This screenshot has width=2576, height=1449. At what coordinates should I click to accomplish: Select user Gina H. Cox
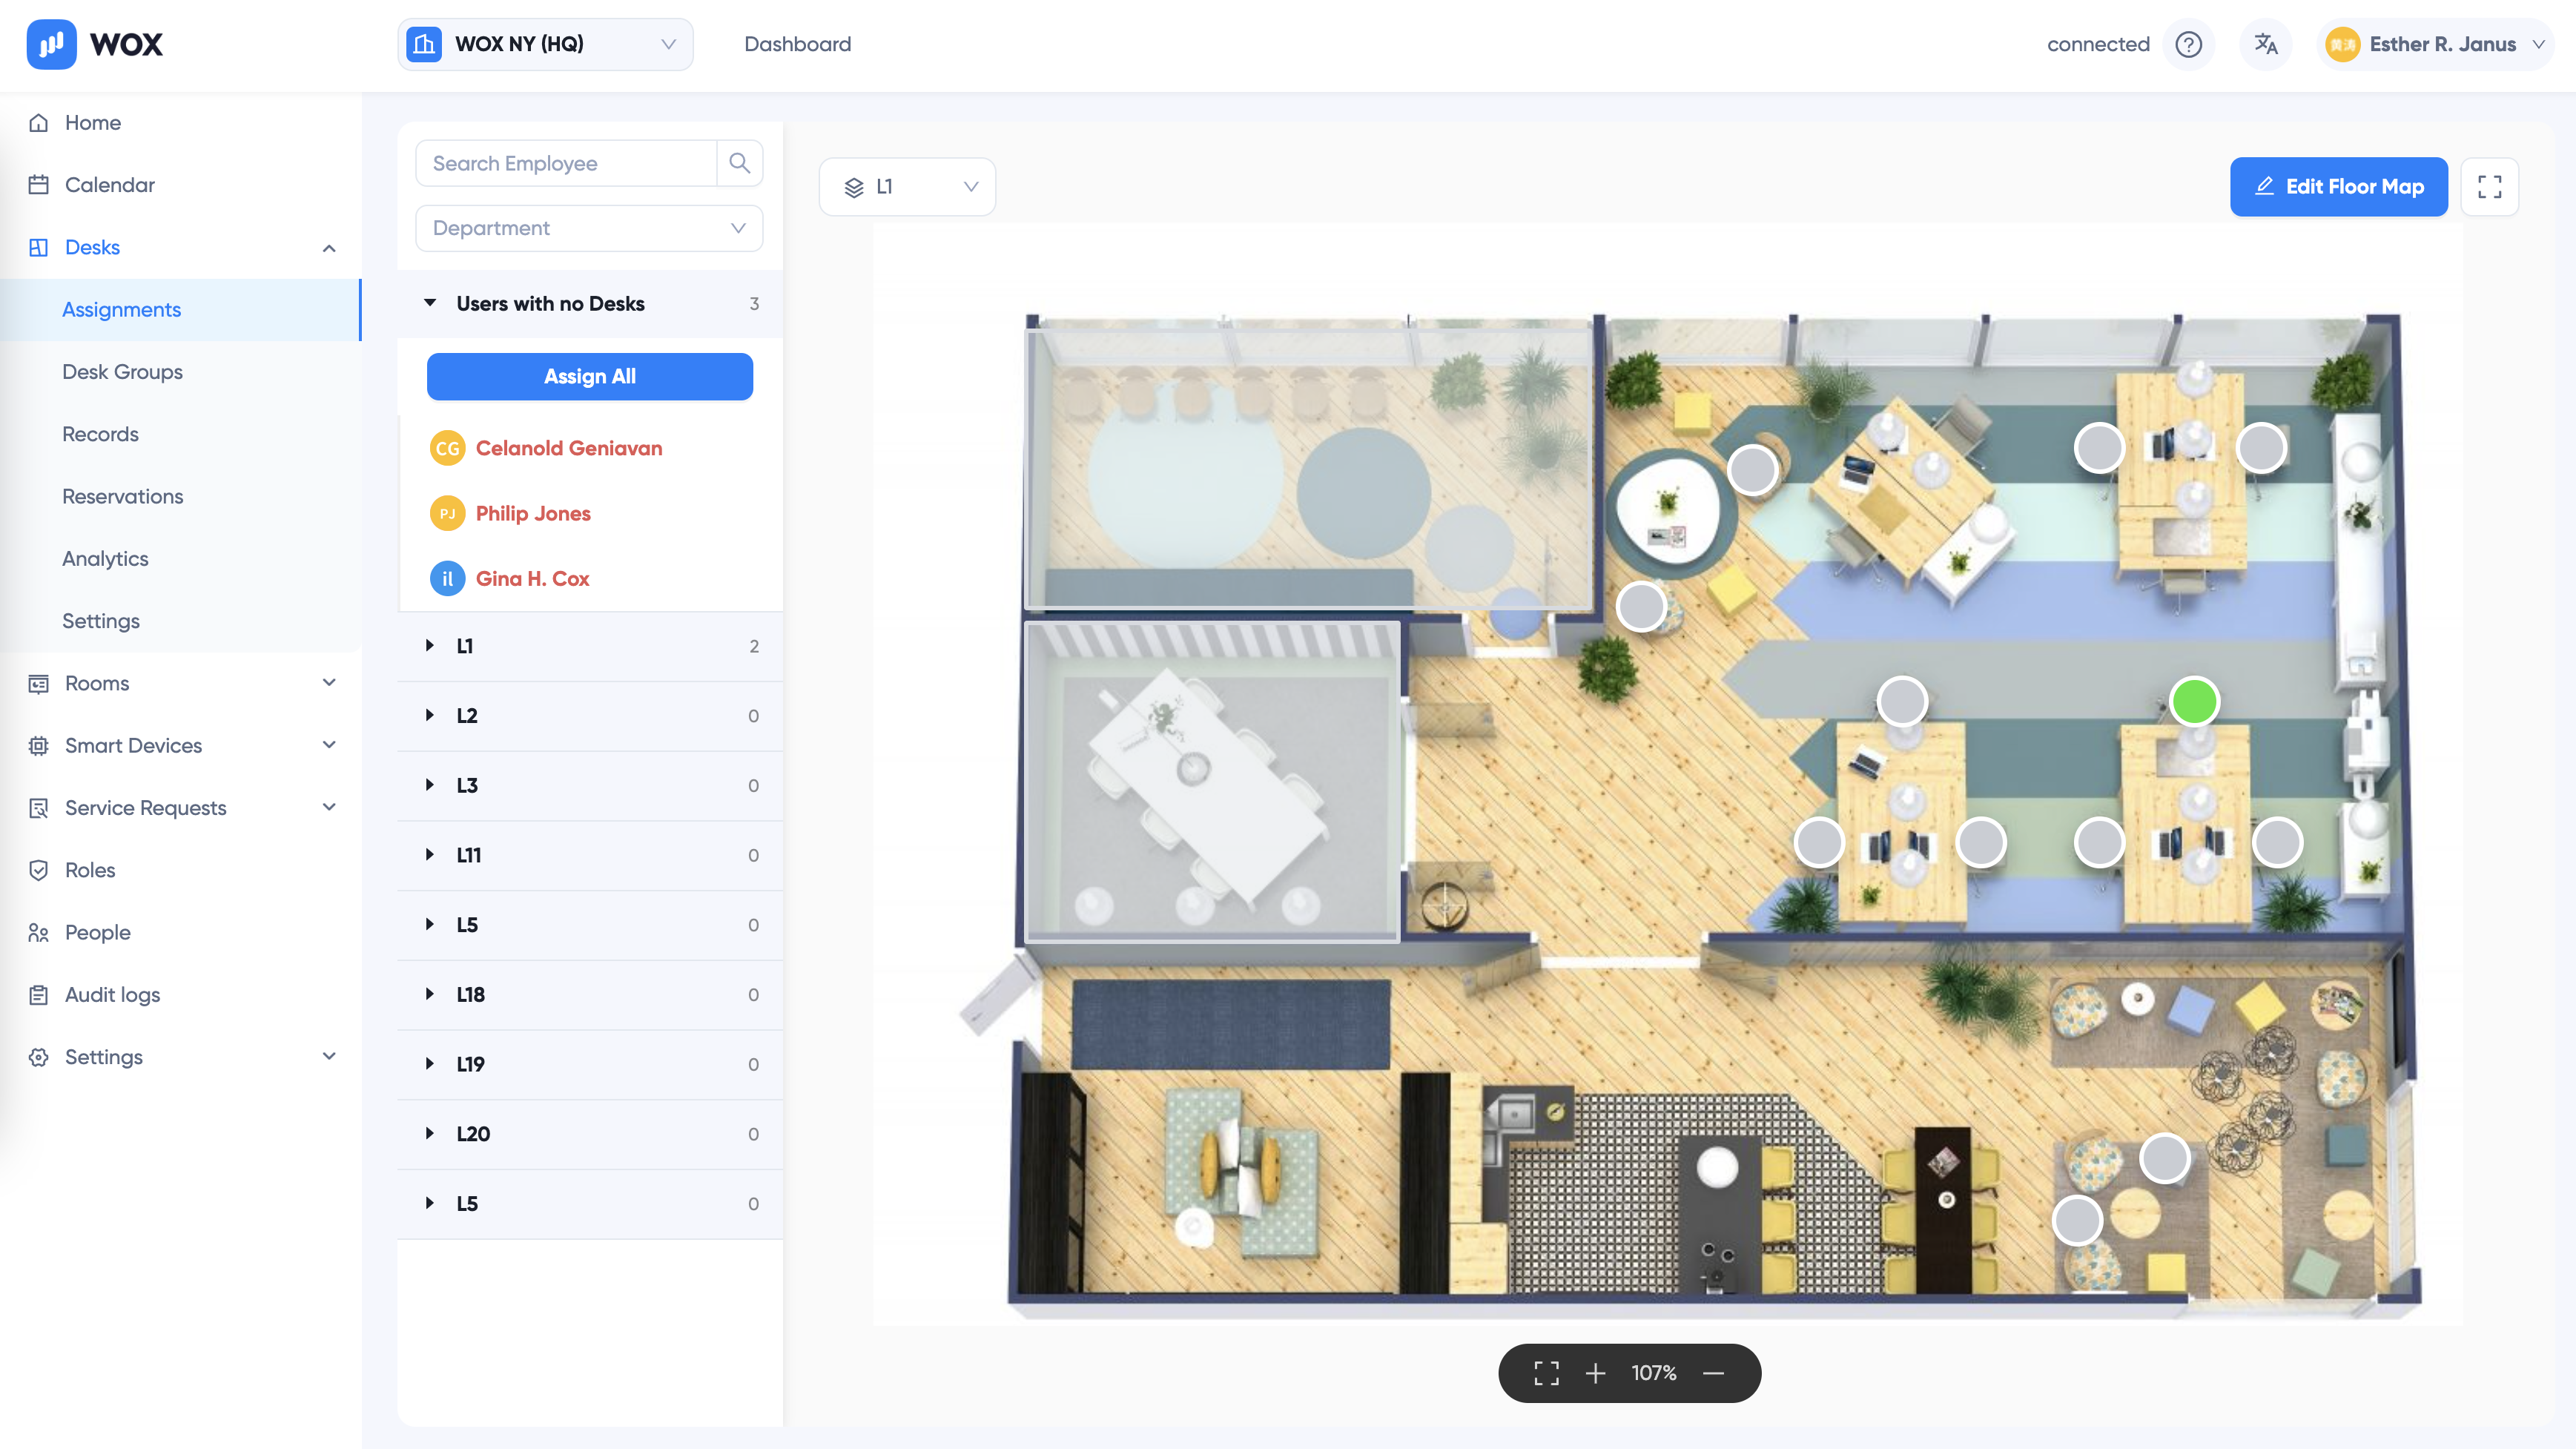pos(532,578)
